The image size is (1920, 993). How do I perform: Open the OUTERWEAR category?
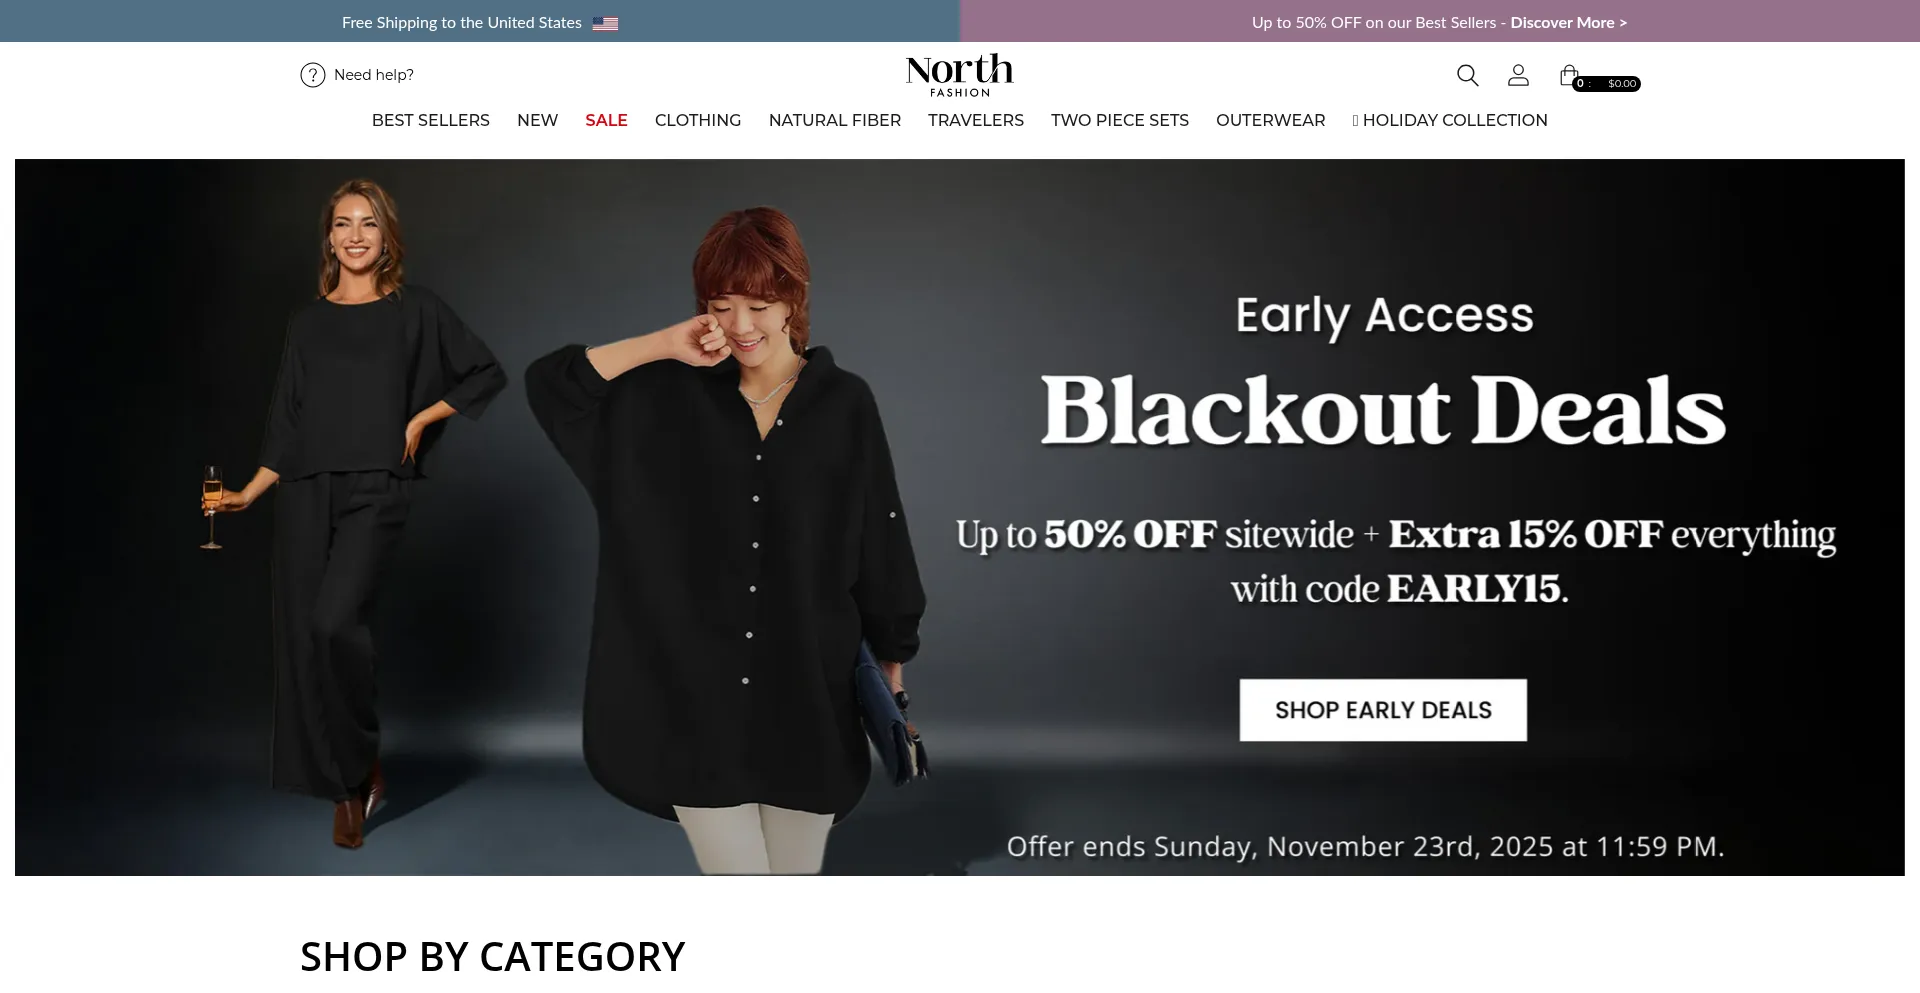click(1271, 120)
